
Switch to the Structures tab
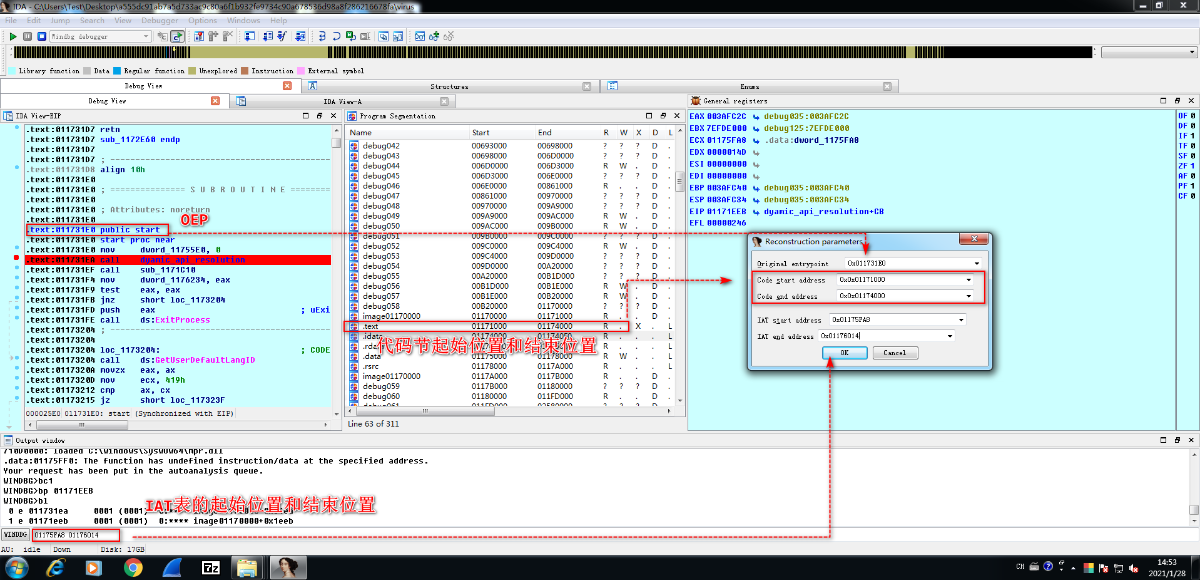[x=449, y=87]
